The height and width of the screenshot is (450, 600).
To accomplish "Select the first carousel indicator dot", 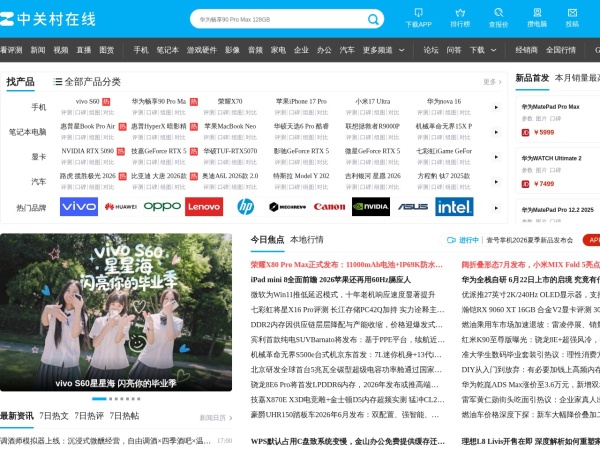I will (99, 399).
